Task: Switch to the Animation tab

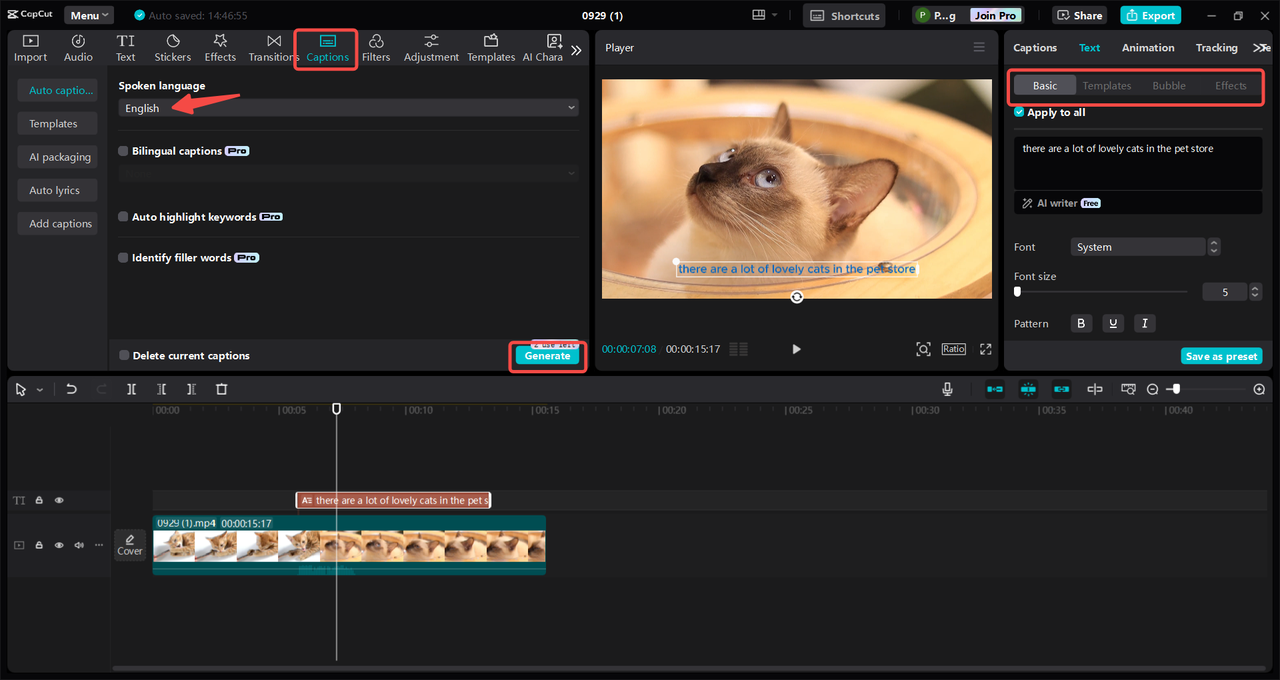Action: 1148,48
